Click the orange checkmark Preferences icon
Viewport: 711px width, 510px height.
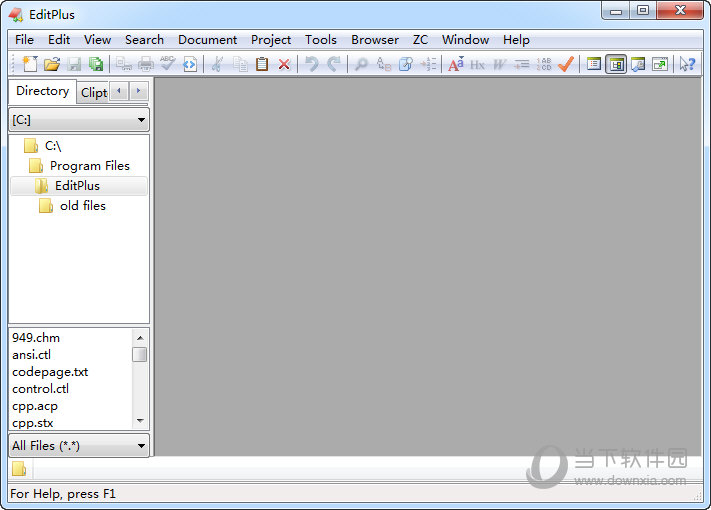(566, 64)
